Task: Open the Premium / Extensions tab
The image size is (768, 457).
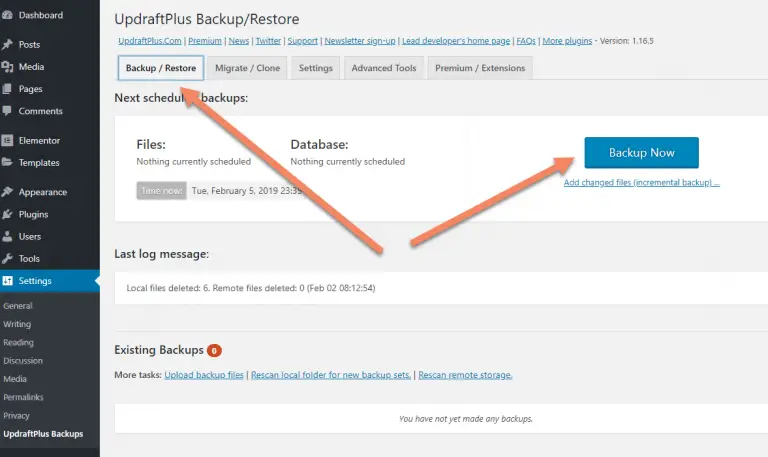Action: pyautogui.click(x=480, y=68)
